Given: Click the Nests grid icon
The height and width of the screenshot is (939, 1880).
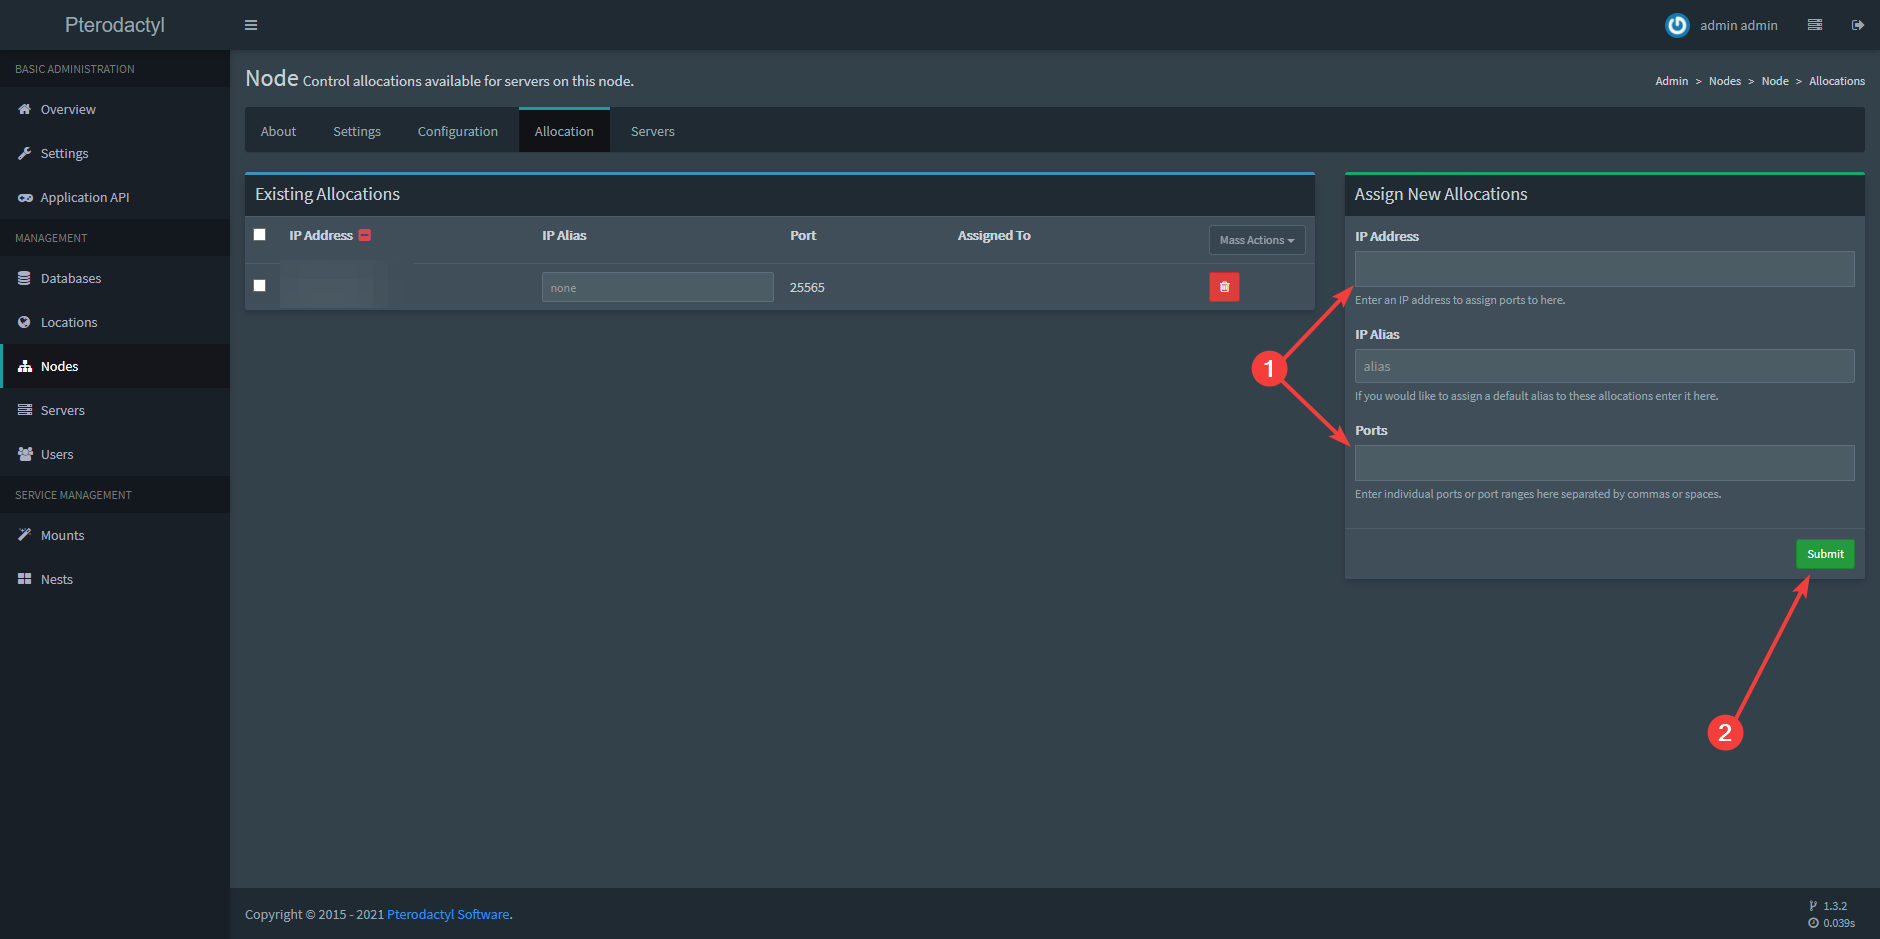Looking at the screenshot, I should pos(24,579).
